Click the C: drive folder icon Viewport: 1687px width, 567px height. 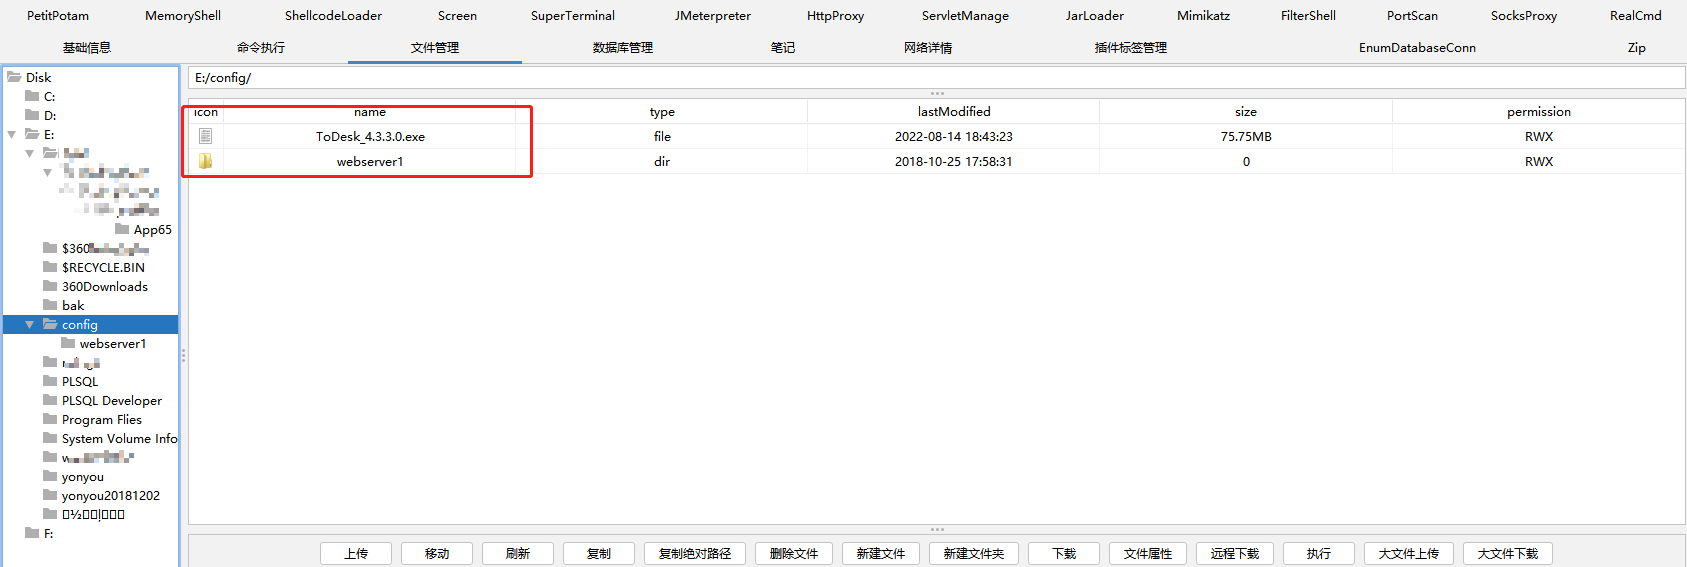[x=32, y=96]
